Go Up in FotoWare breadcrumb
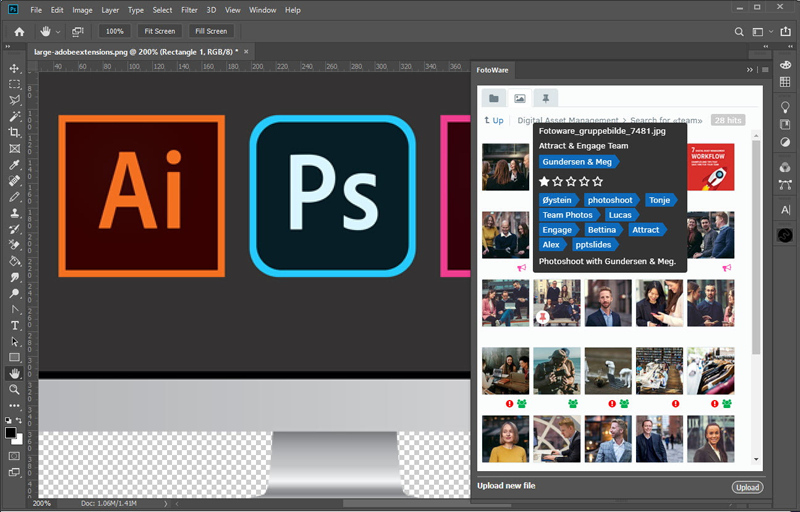The width and height of the screenshot is (800, 512). tap(494, 120)
